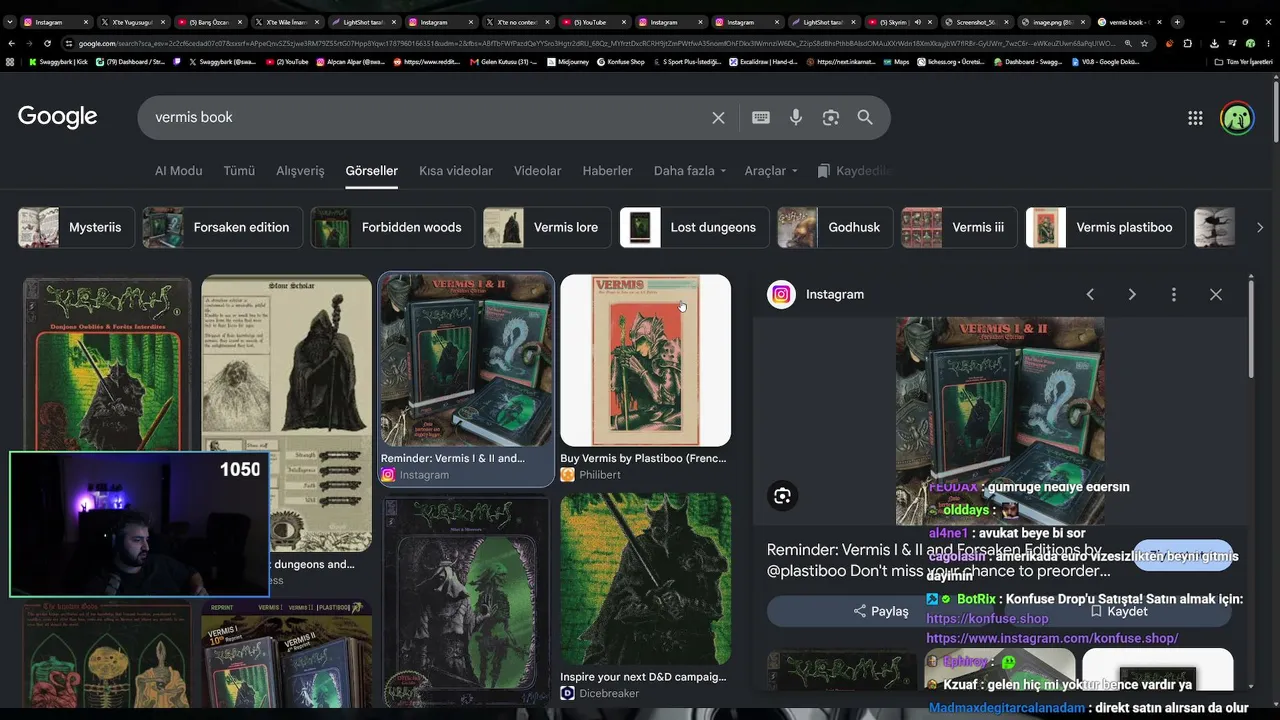Switch to the Haberler tab
The width and height of the screenshot is (1280, 720).
(607, 171)
